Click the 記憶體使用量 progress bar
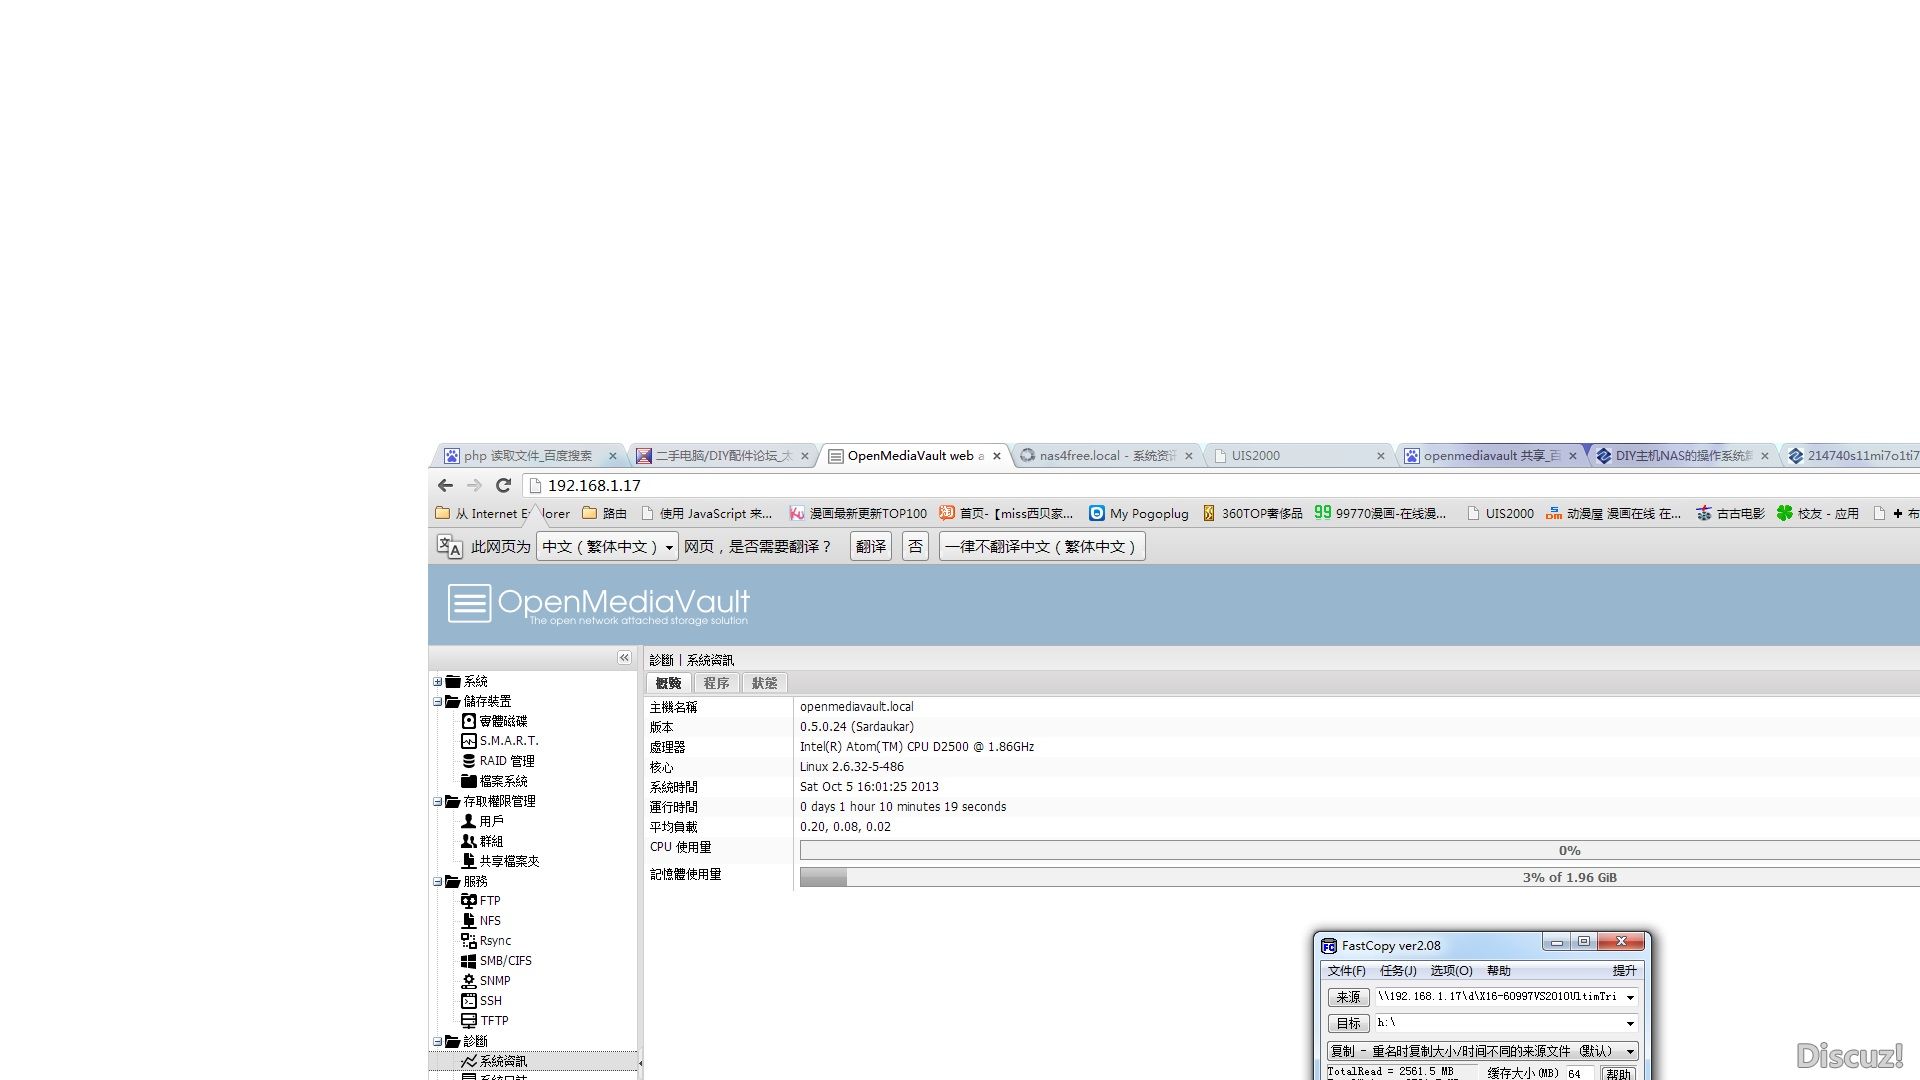 tap(1360, 878)
